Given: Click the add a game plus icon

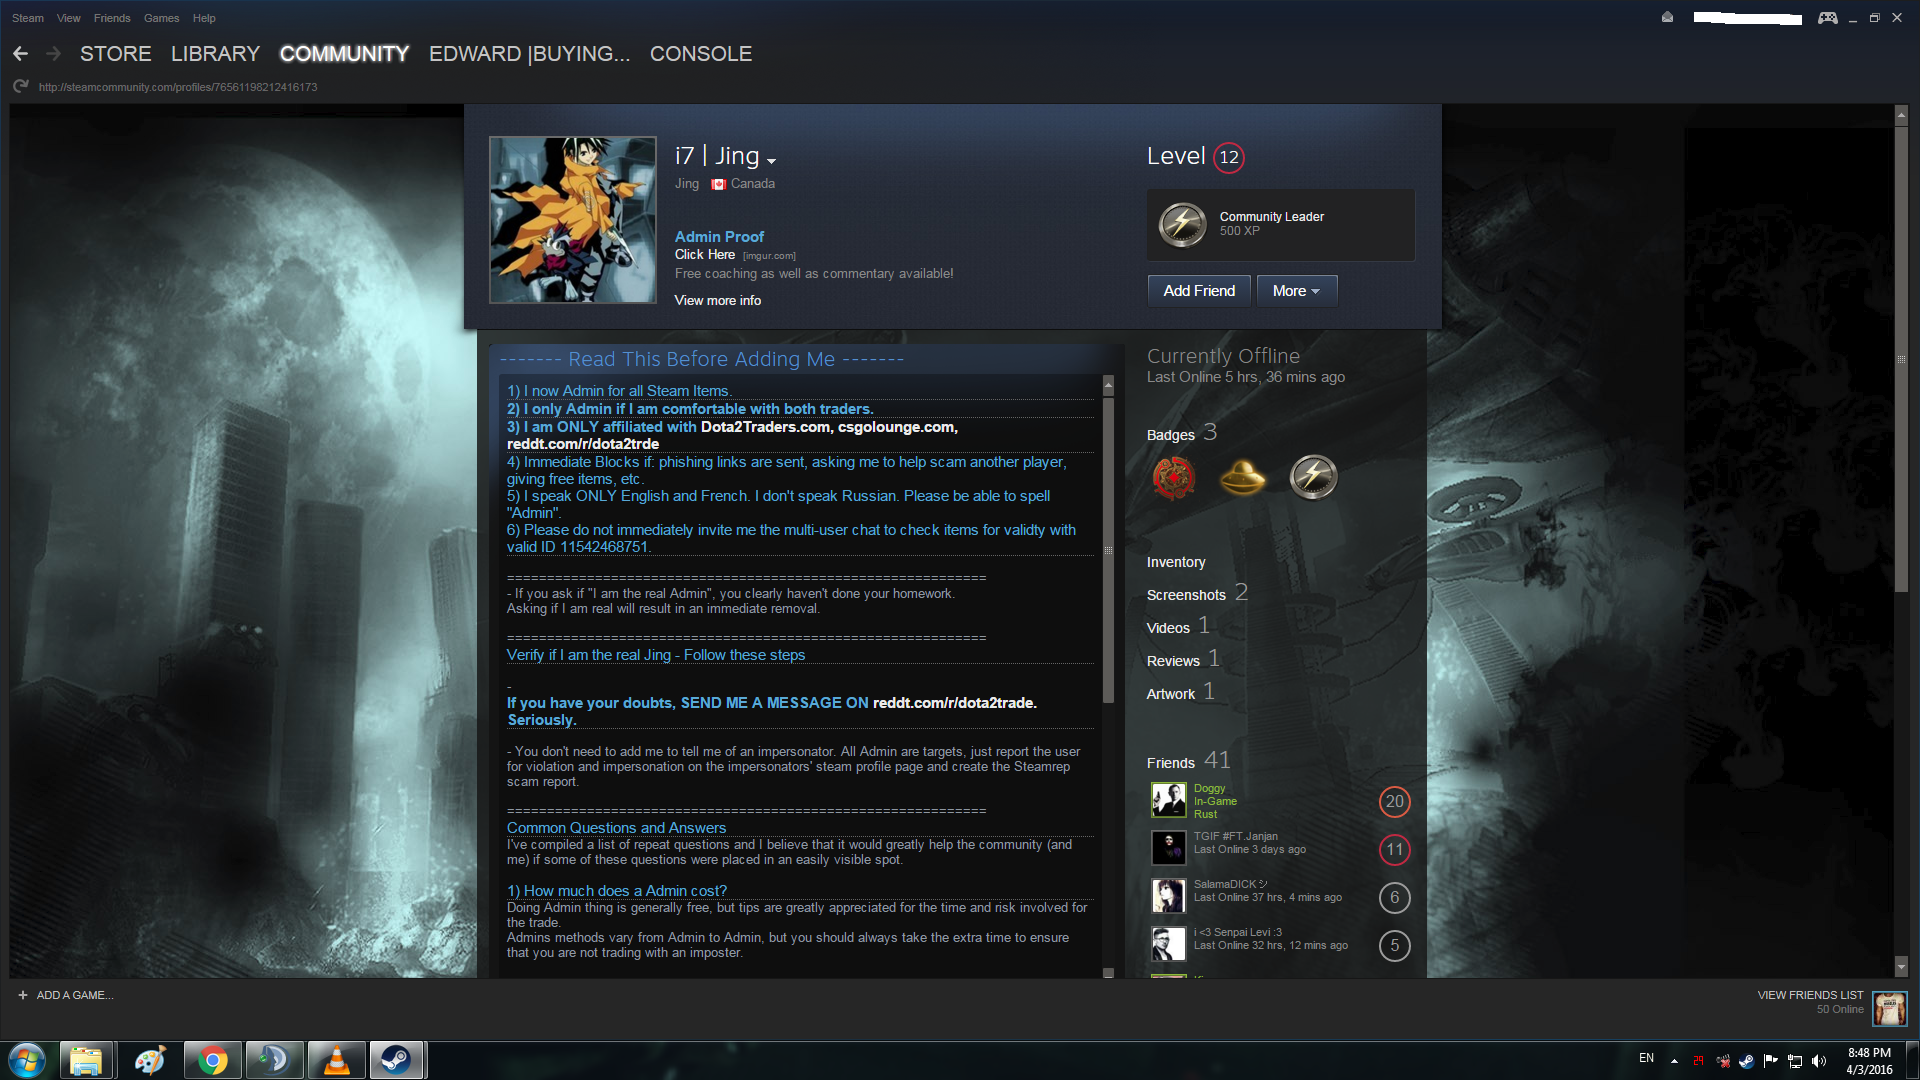Looking at the screenshot, I should 23,995.
